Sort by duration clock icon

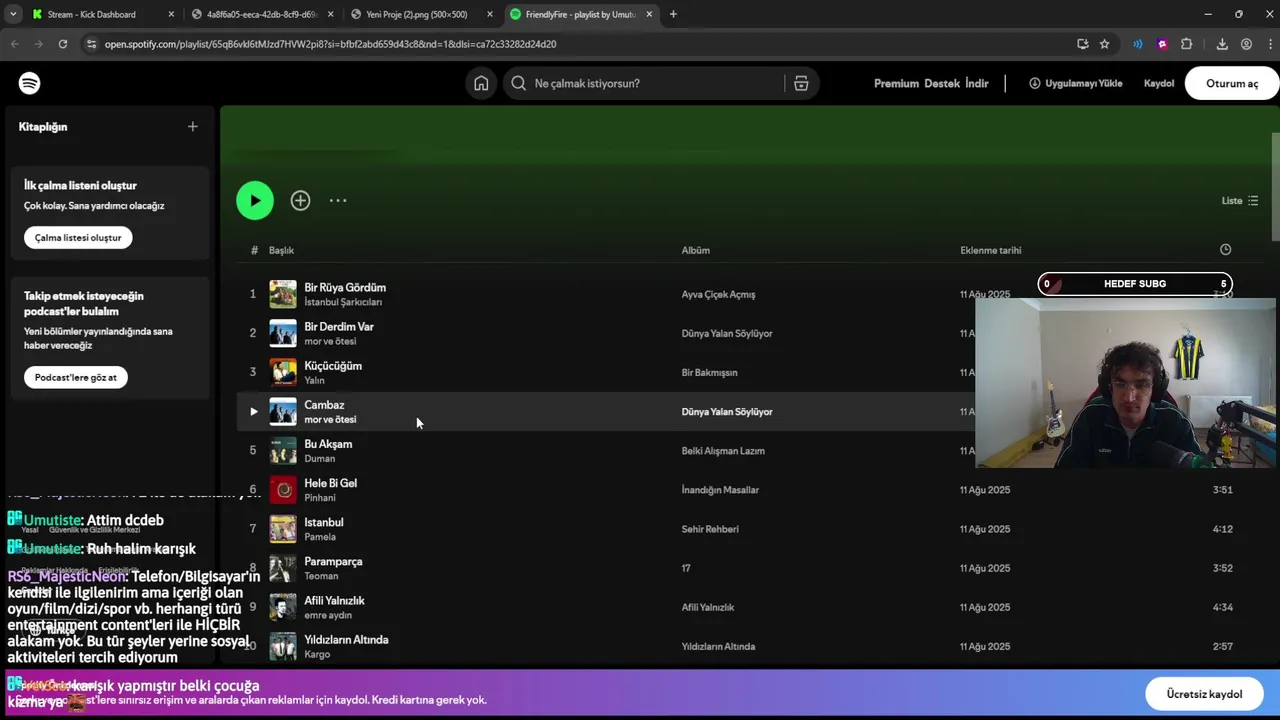1225,249
